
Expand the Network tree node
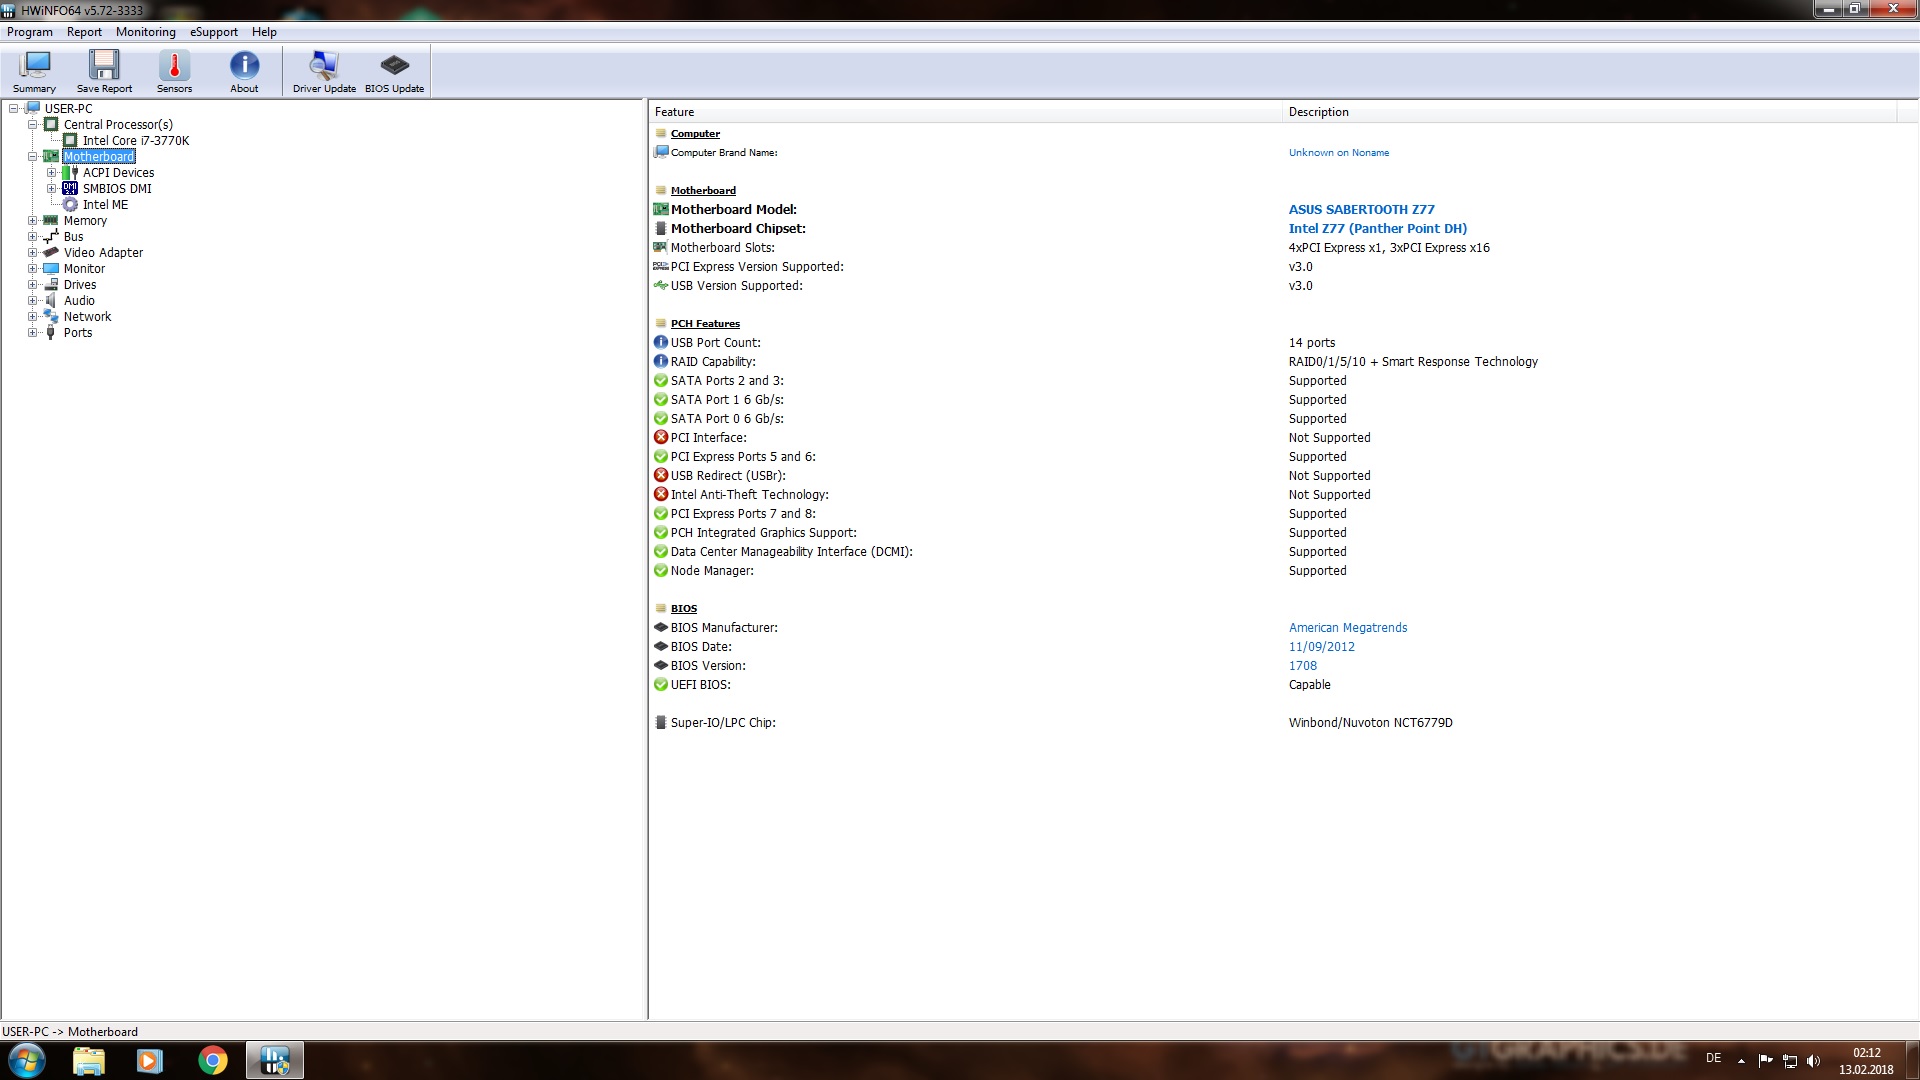click(32, 317)
